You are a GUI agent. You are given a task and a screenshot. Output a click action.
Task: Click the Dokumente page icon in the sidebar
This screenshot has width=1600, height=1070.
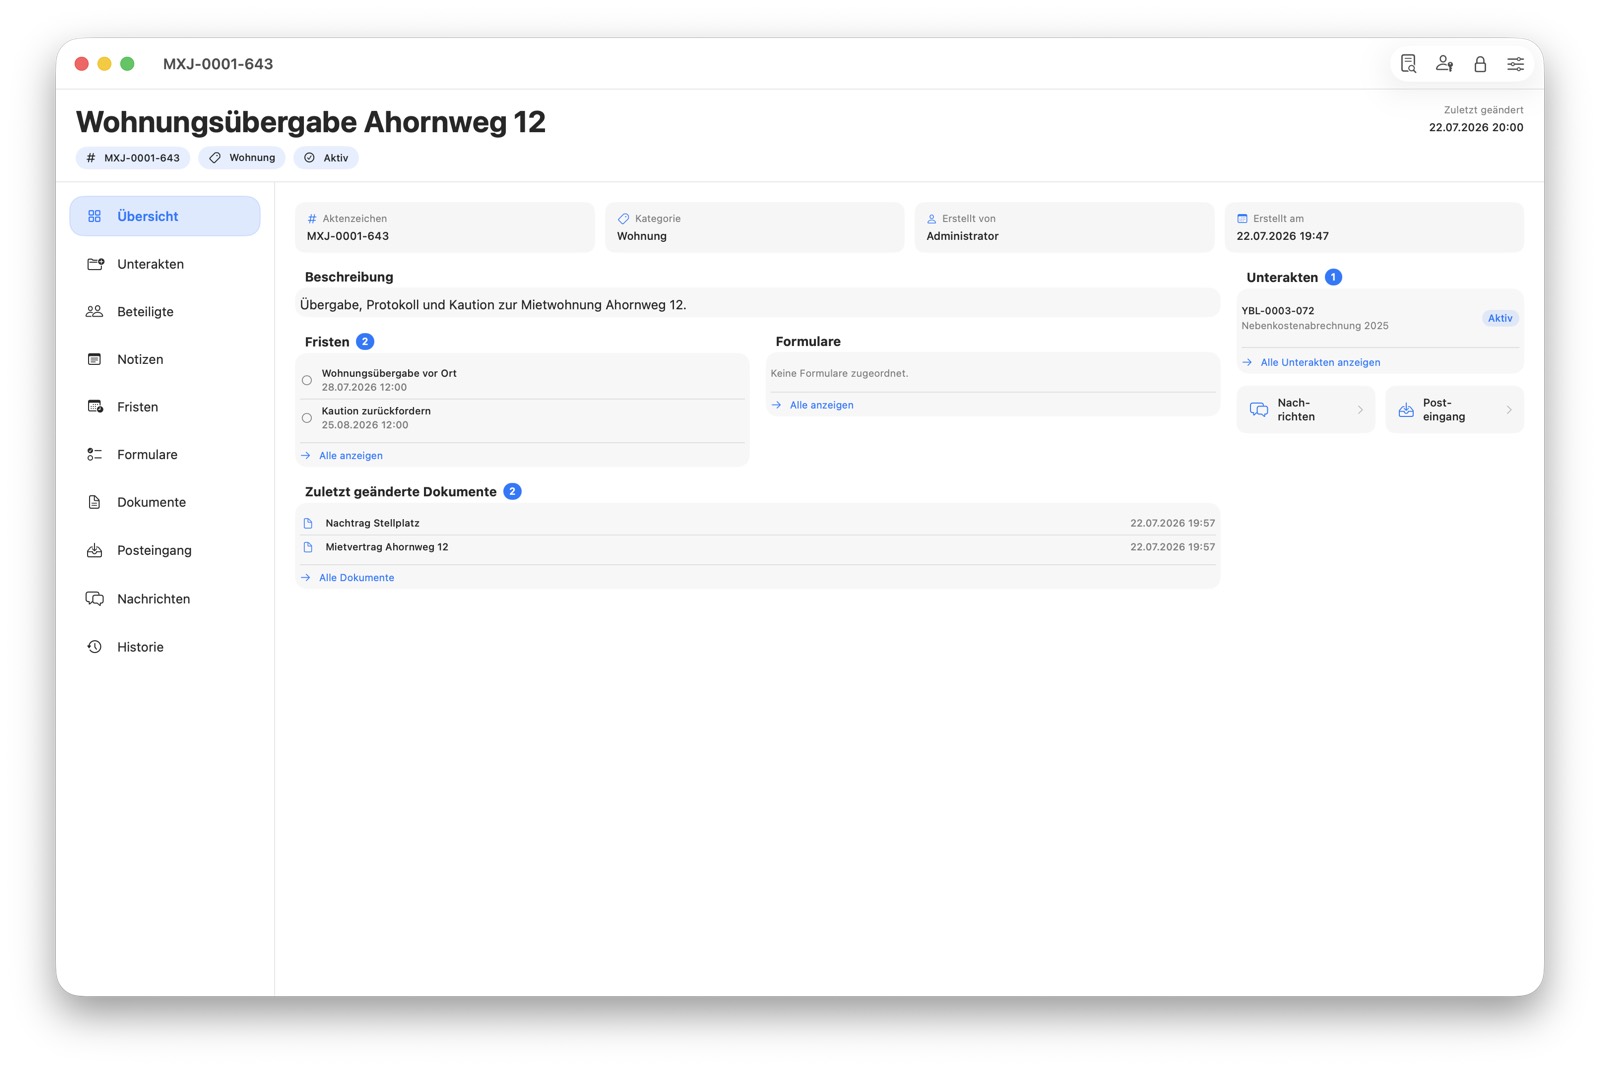point(95,502)
